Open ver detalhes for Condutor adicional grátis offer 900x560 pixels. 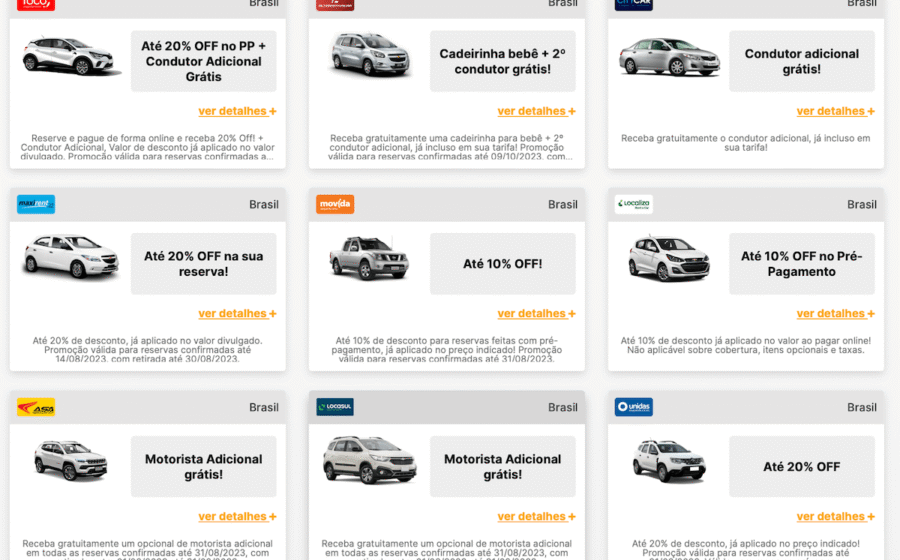click(835, 111)
